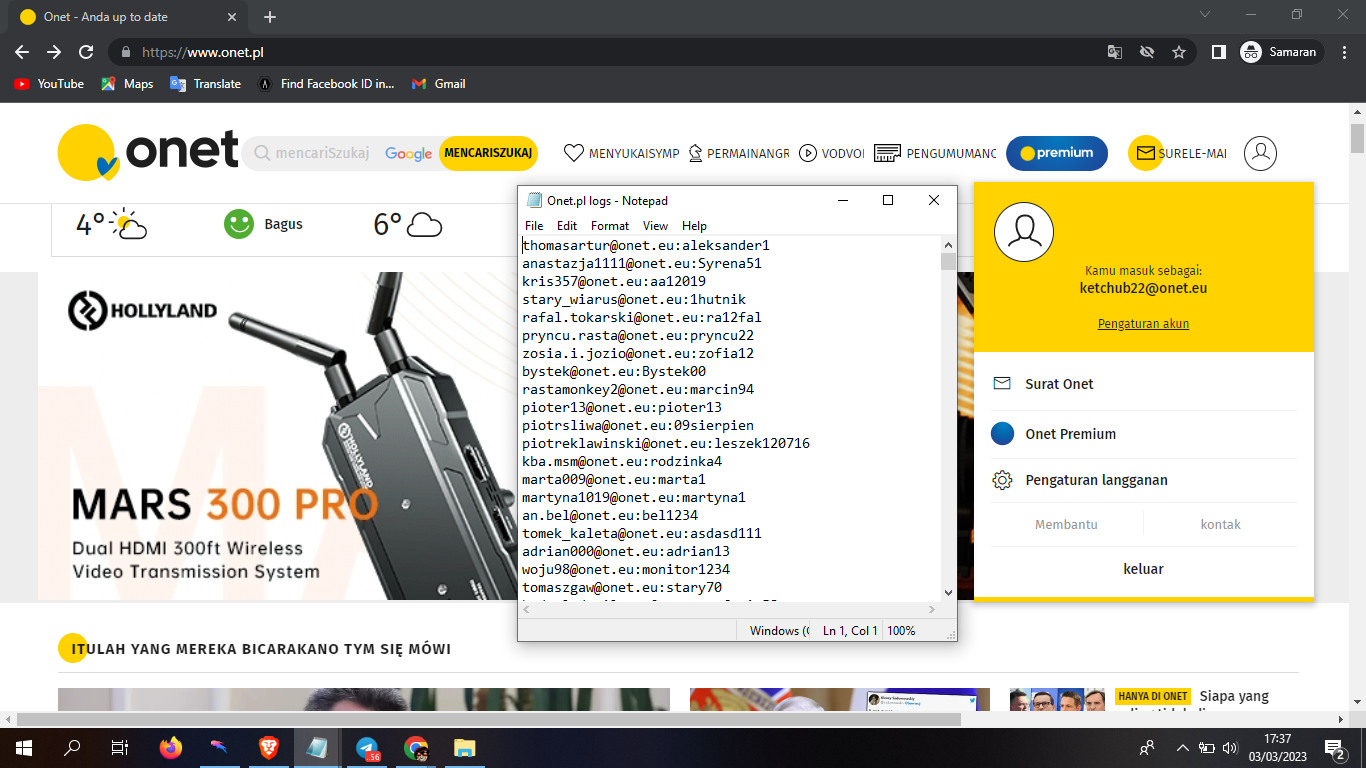1366x768 pixels.
Task: Bookmark this page with the star icon
Action: point(1179,52)
